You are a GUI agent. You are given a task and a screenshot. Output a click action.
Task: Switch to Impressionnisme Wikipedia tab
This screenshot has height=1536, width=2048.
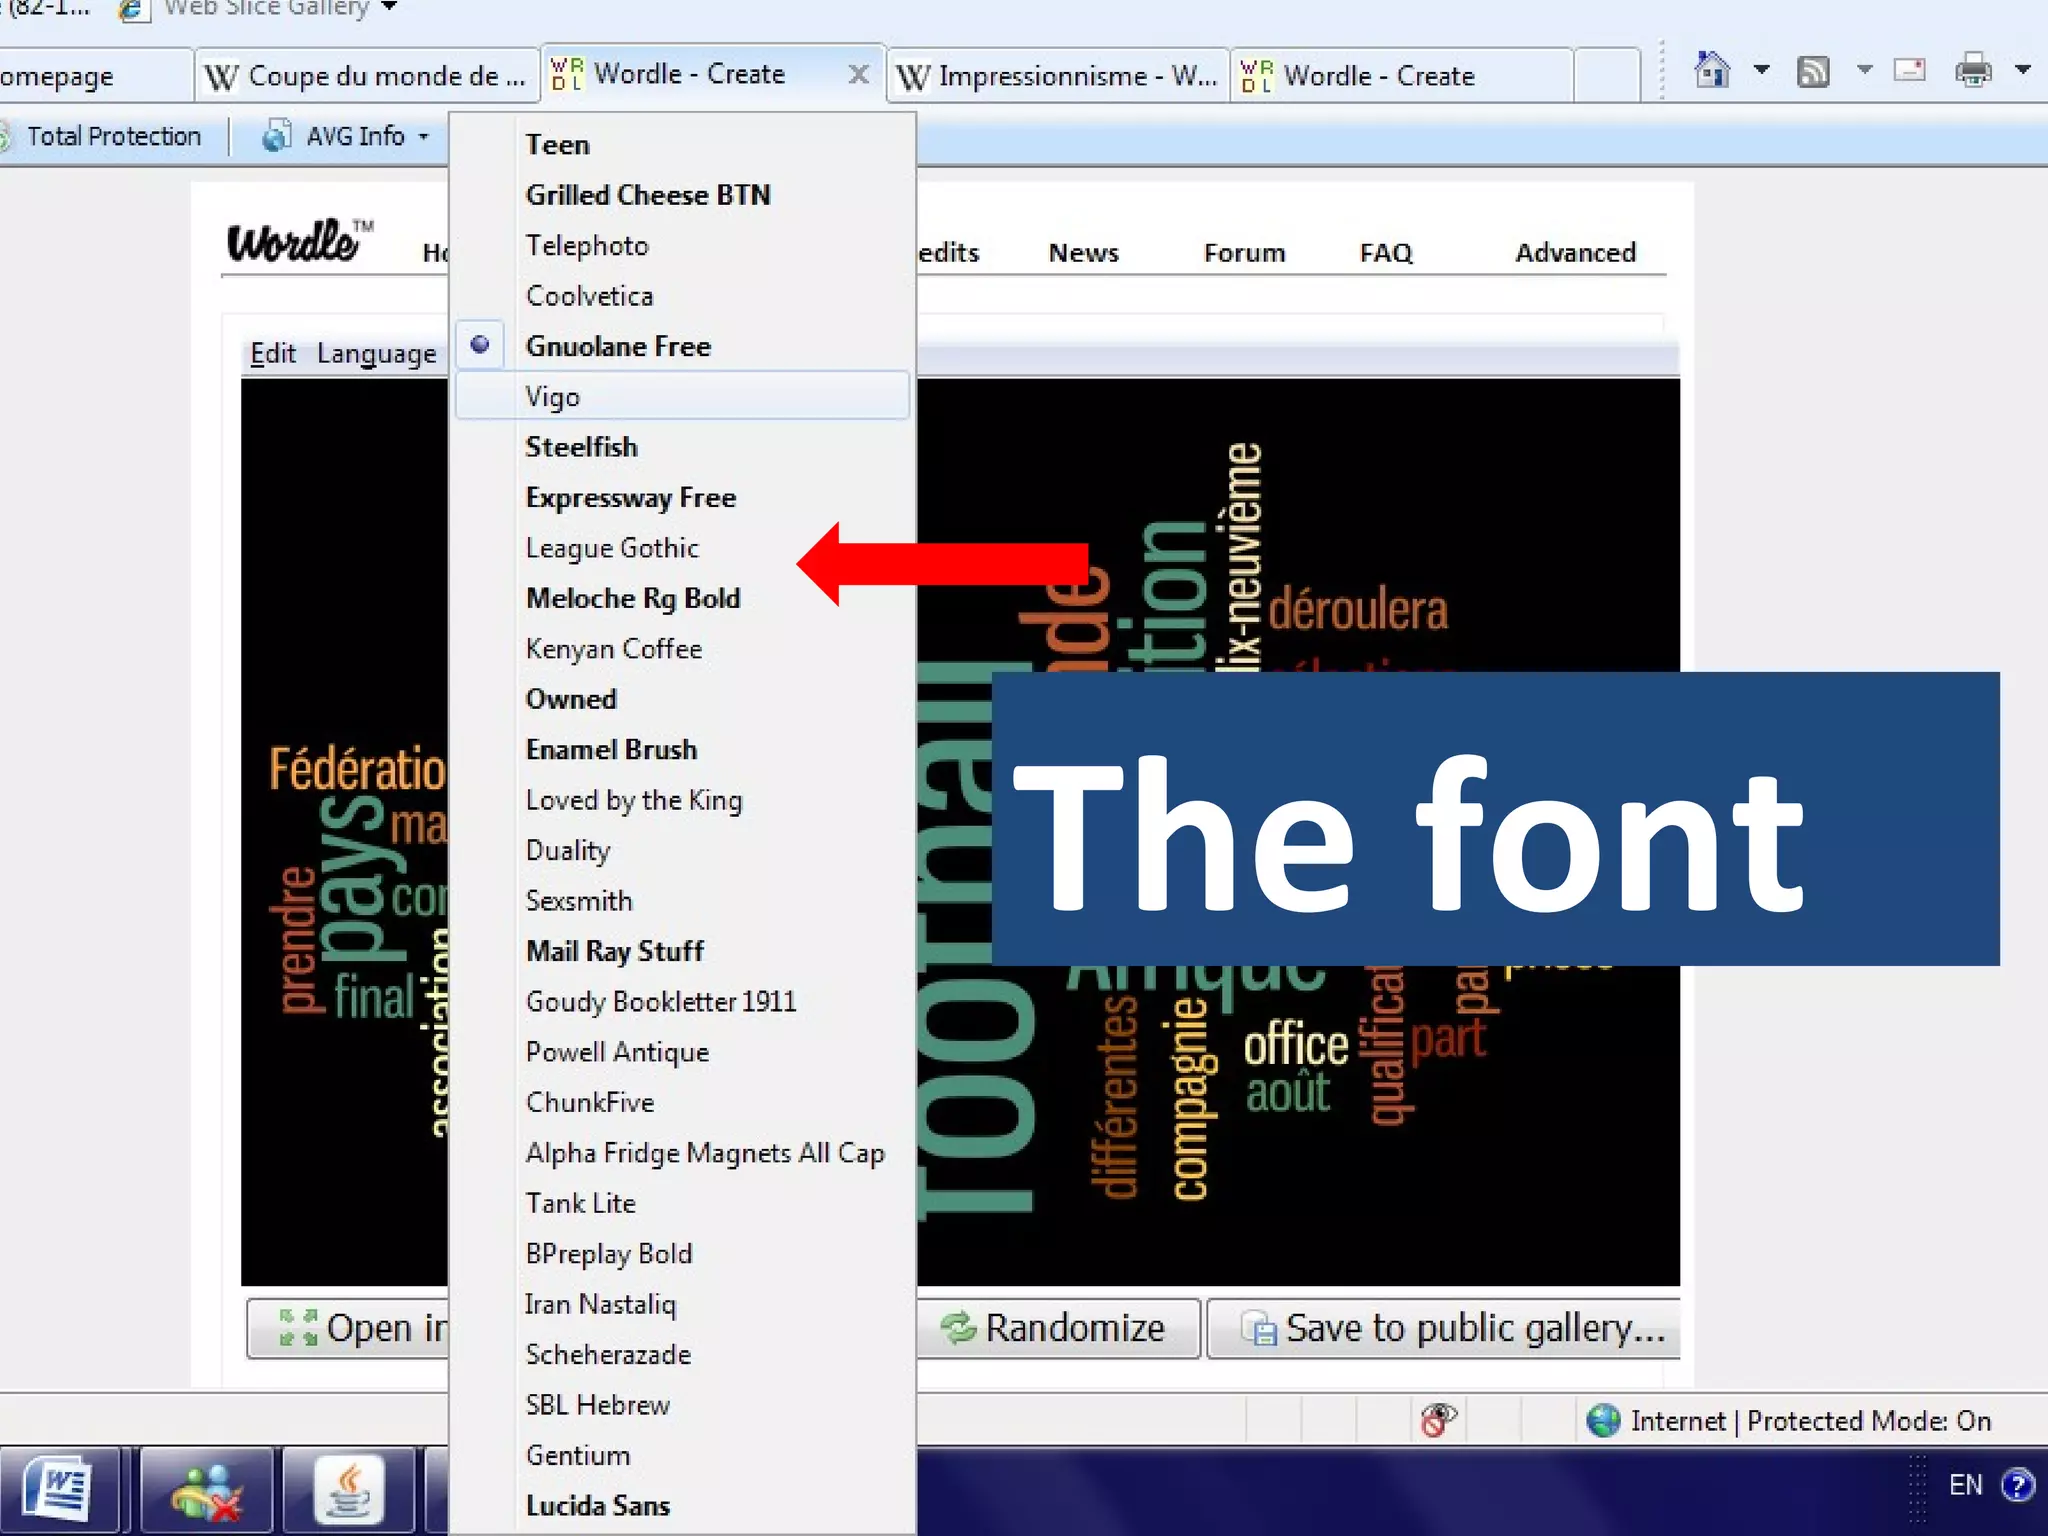[1057, 76]
